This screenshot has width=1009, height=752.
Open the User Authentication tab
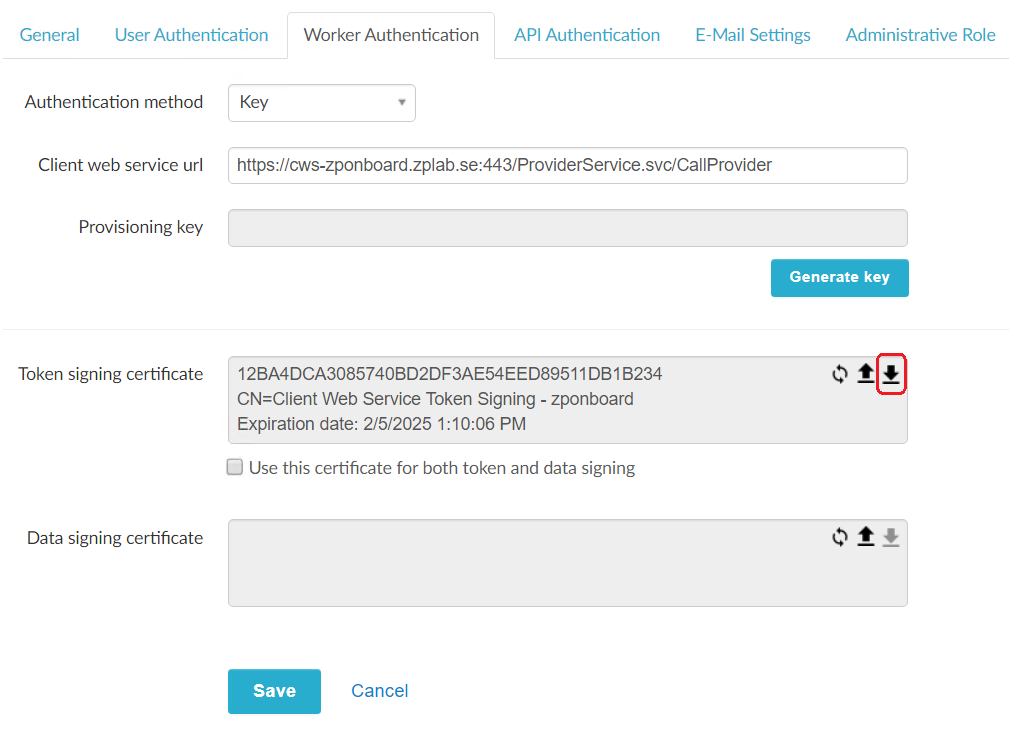[x=191, y=34]
